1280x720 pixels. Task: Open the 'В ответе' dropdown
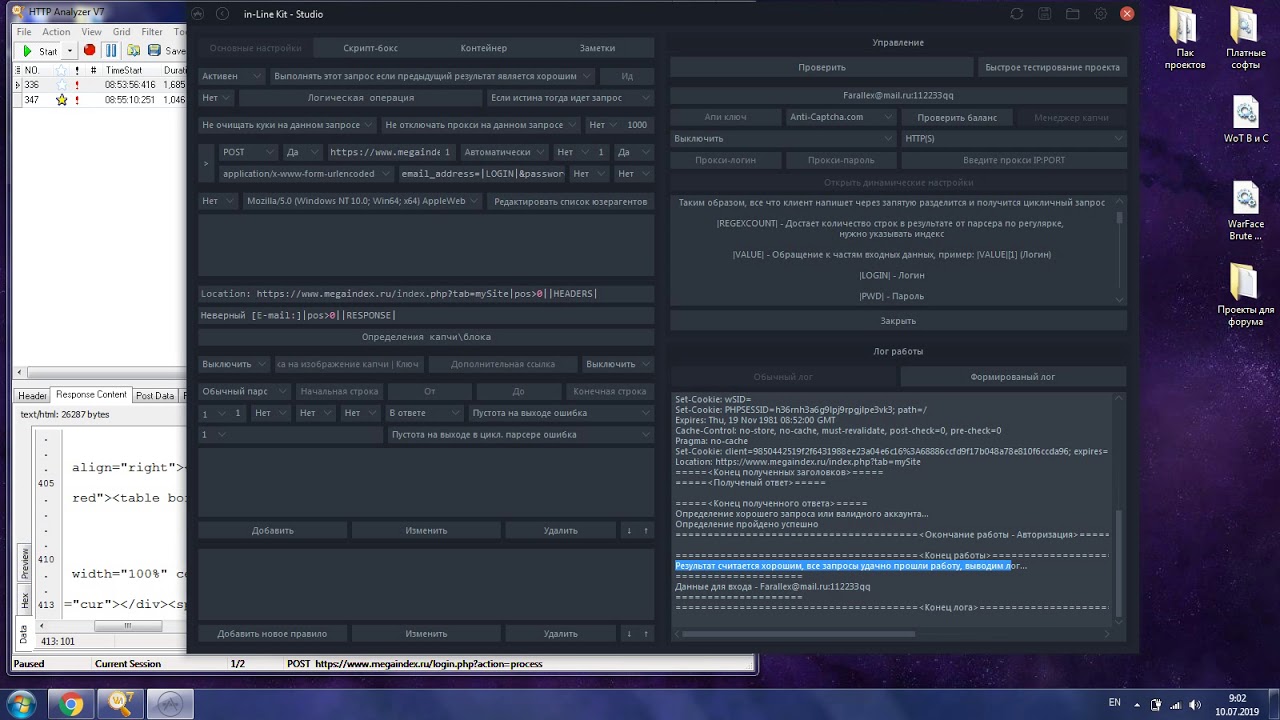click(425, 413)
